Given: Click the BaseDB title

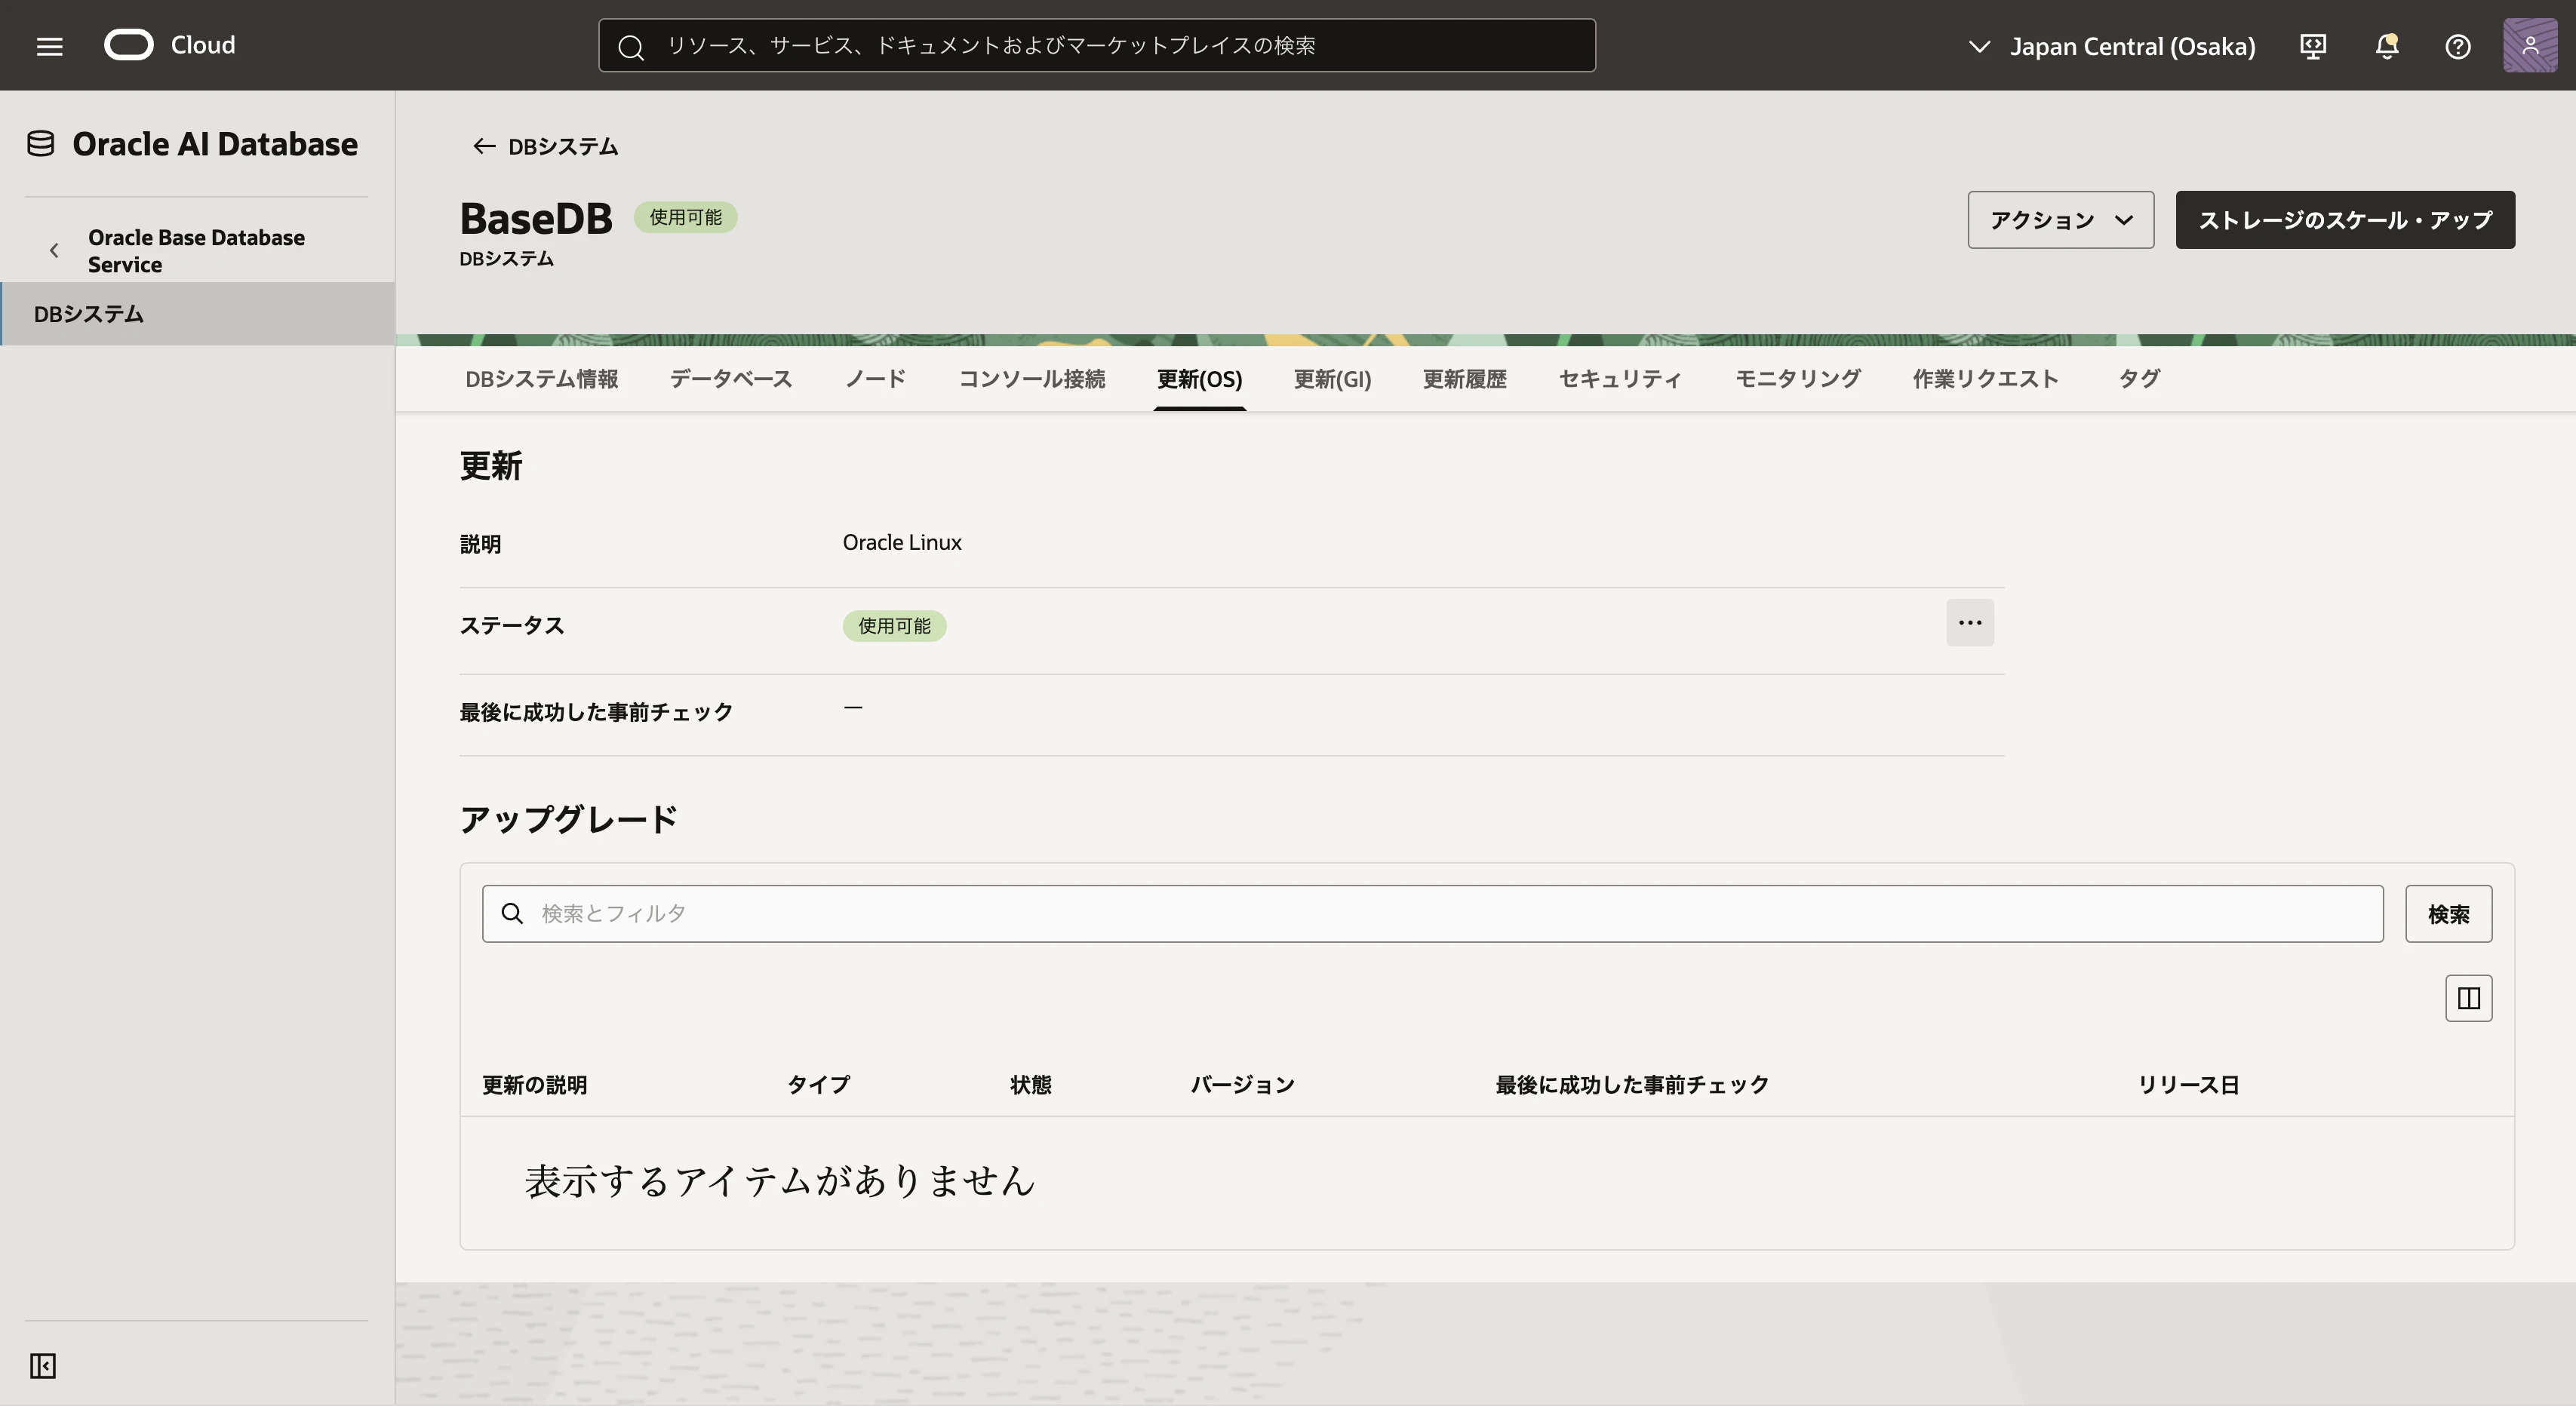Looking at the screenshot, I should [x=536, y=219].
